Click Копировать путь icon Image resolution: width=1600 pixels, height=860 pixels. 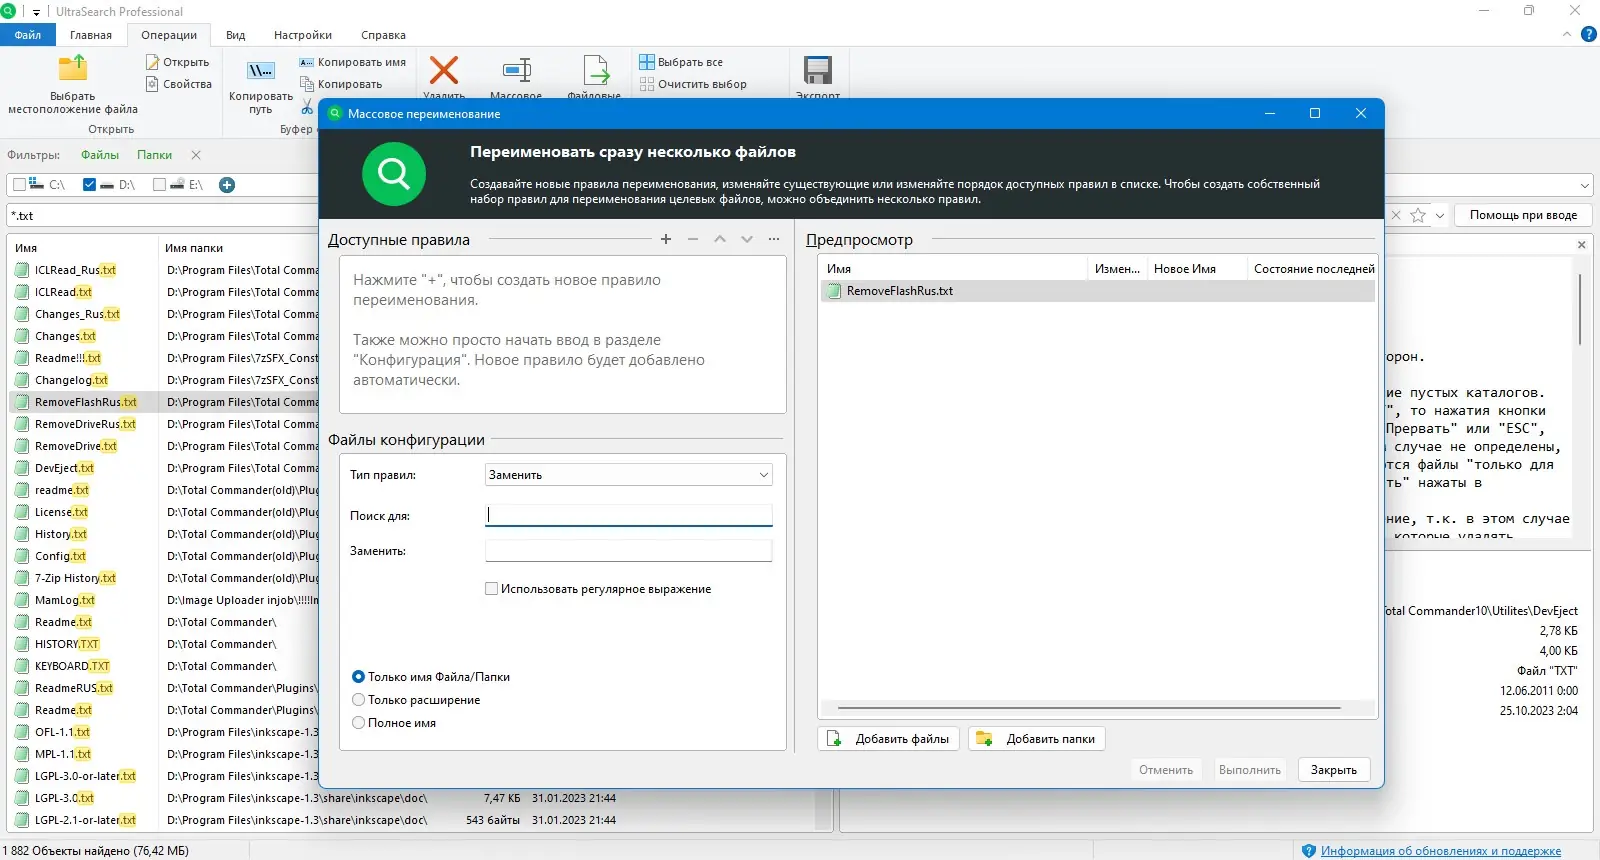click(x=261, y=71)
